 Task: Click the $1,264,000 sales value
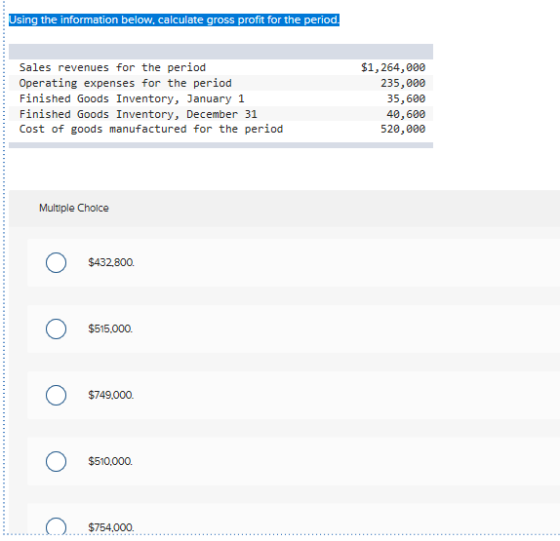pos(393,67)
